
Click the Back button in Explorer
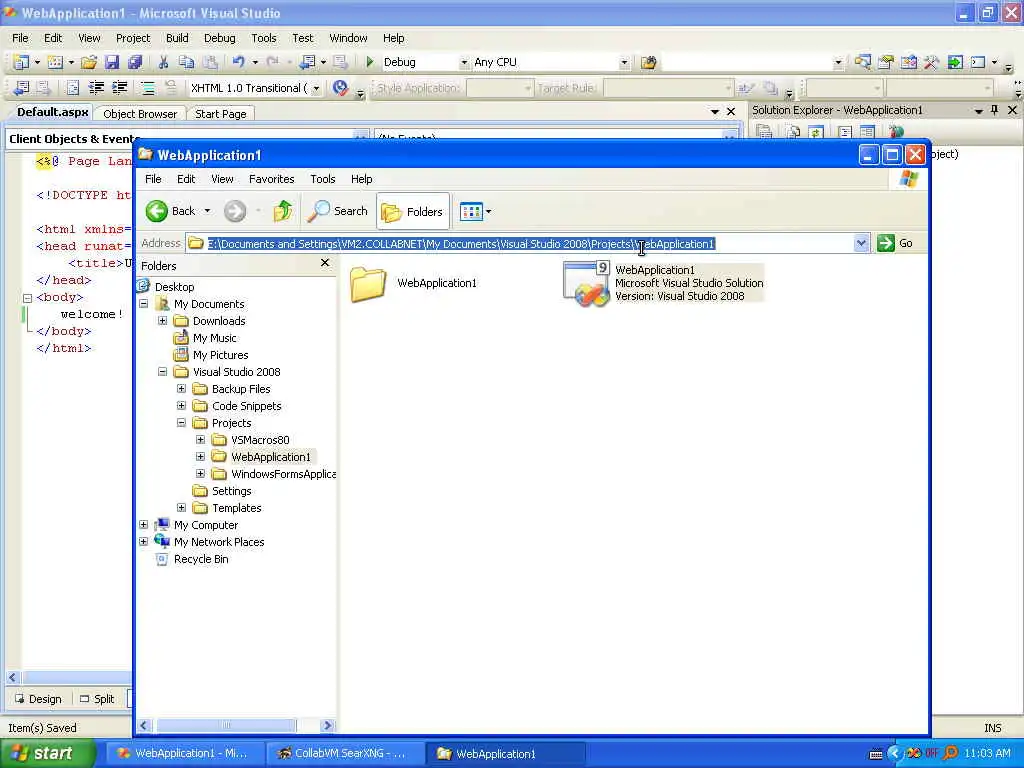(171, 211)
